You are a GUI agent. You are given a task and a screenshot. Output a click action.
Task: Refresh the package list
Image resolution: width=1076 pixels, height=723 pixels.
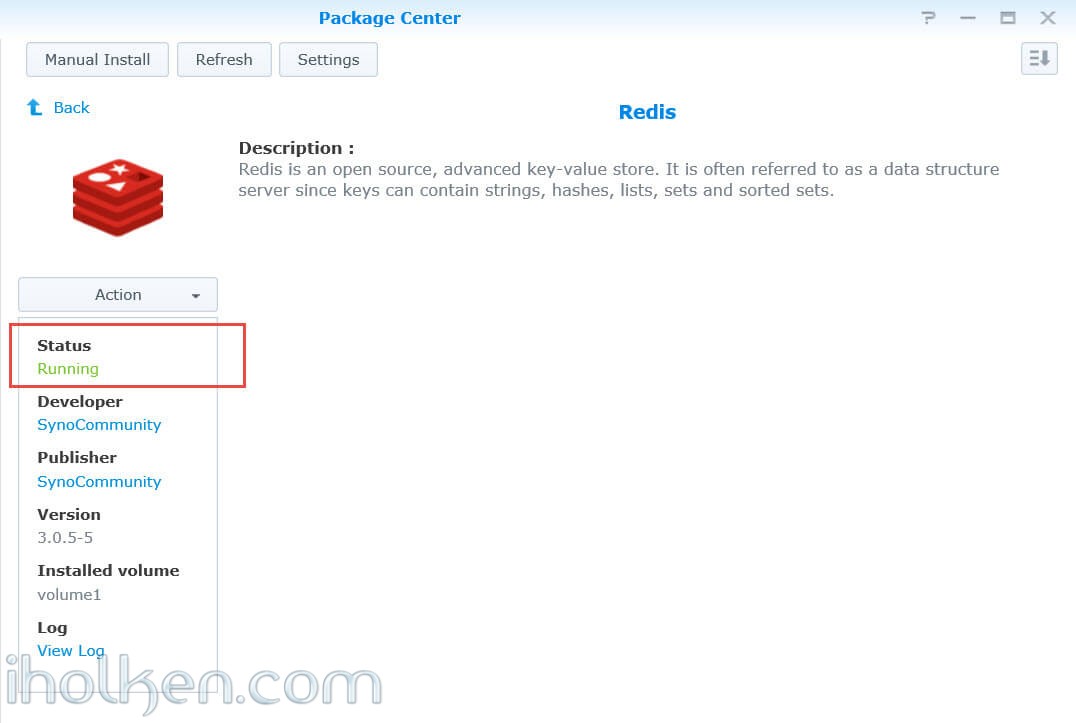coord(224,60)
